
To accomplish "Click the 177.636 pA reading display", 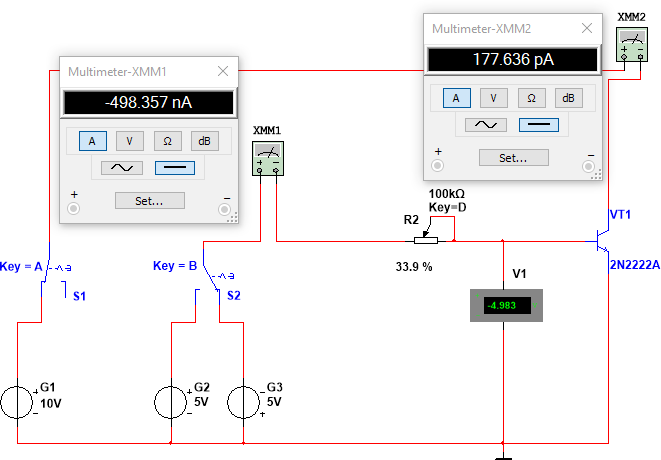I will 513,59.
